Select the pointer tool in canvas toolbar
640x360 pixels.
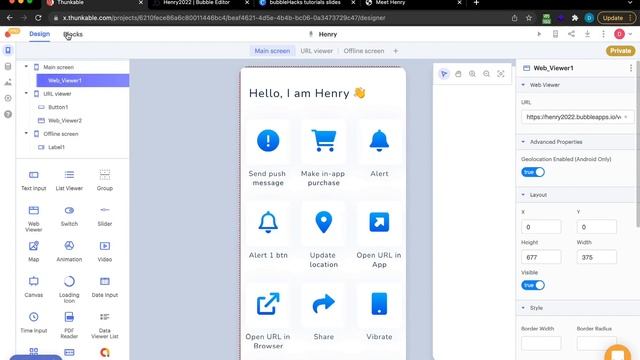click(x=444, y=74)
